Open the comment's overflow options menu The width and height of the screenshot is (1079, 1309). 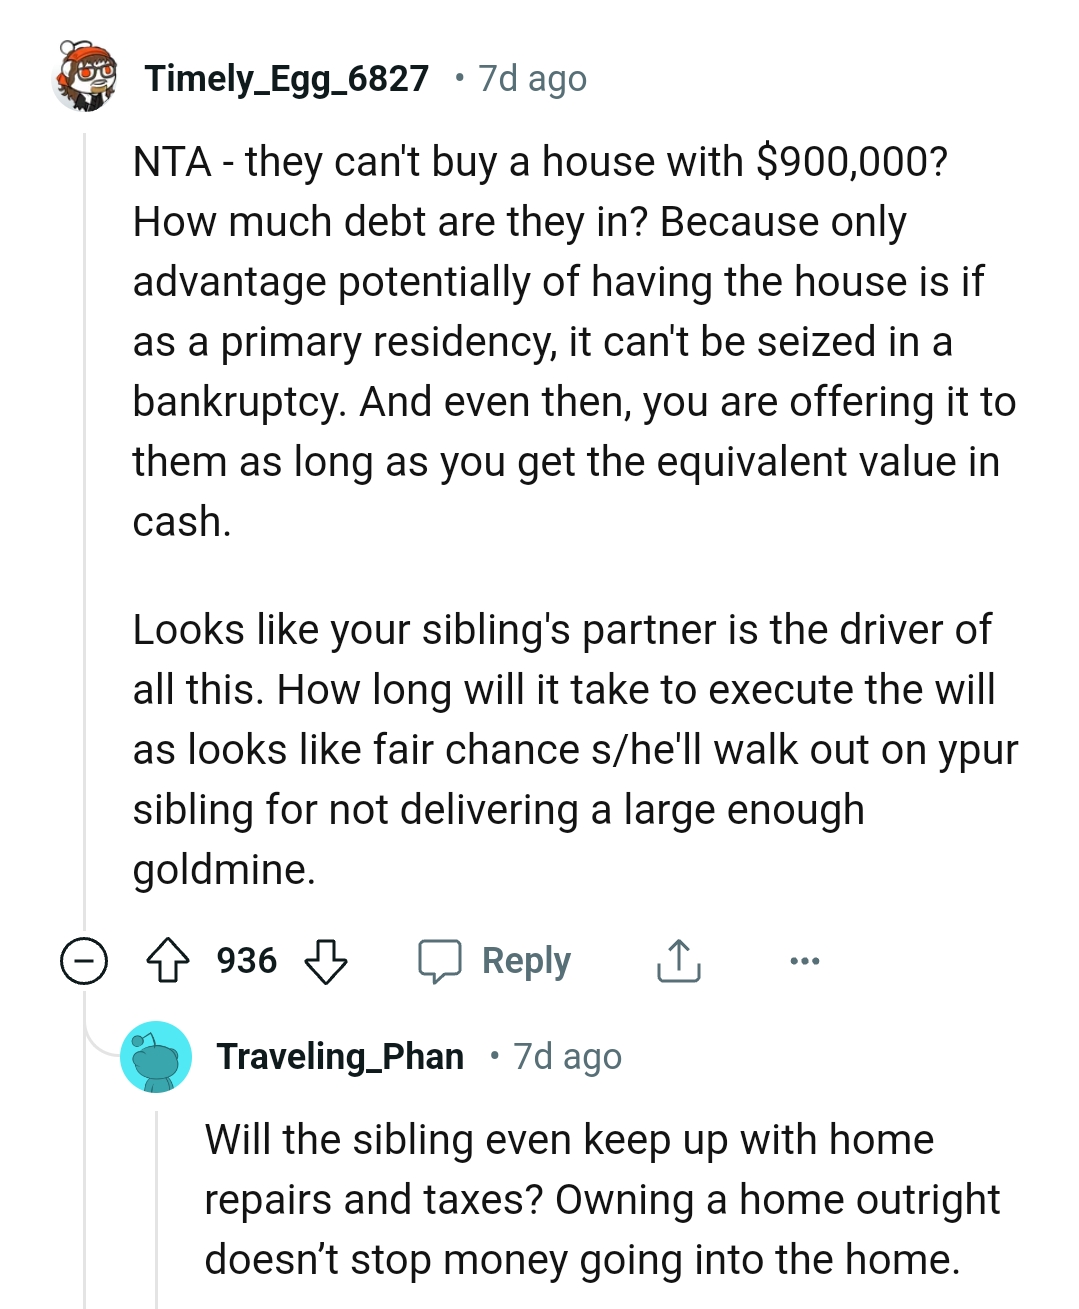point(804,960)
